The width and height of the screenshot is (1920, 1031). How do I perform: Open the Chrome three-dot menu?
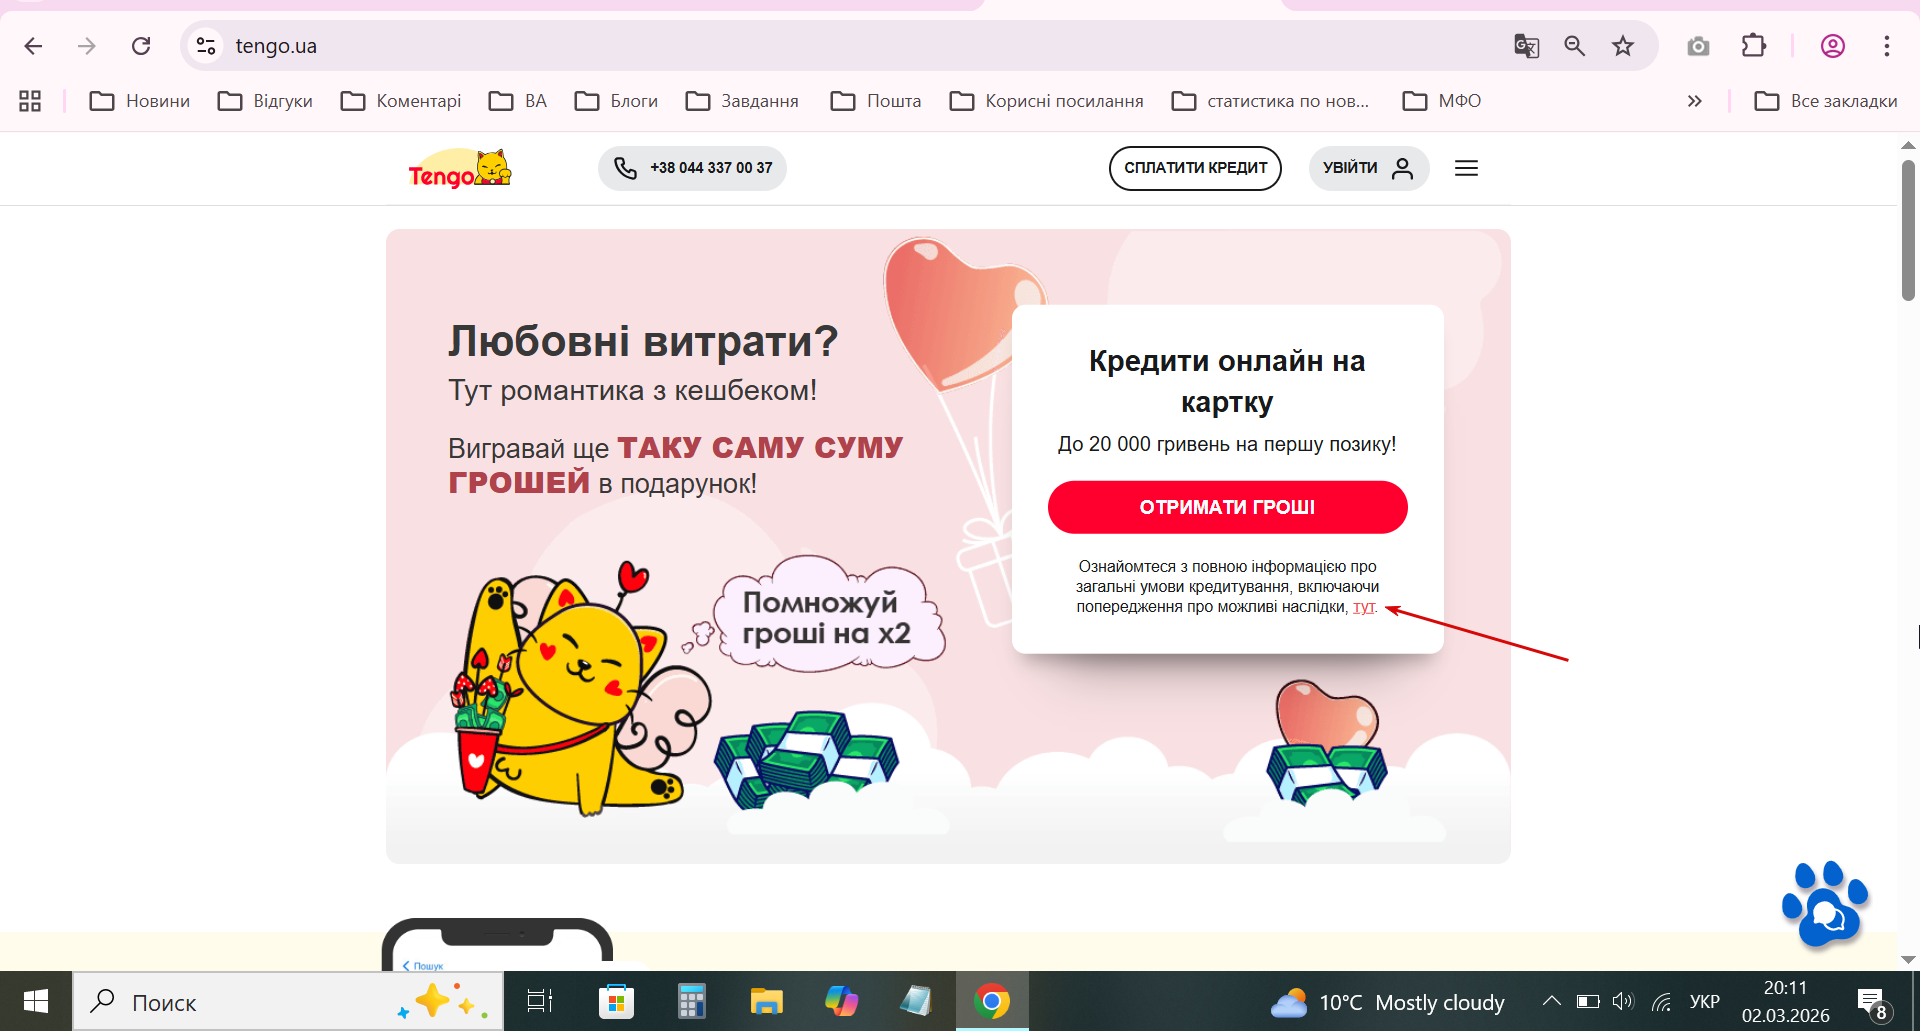pos(1887,46)
